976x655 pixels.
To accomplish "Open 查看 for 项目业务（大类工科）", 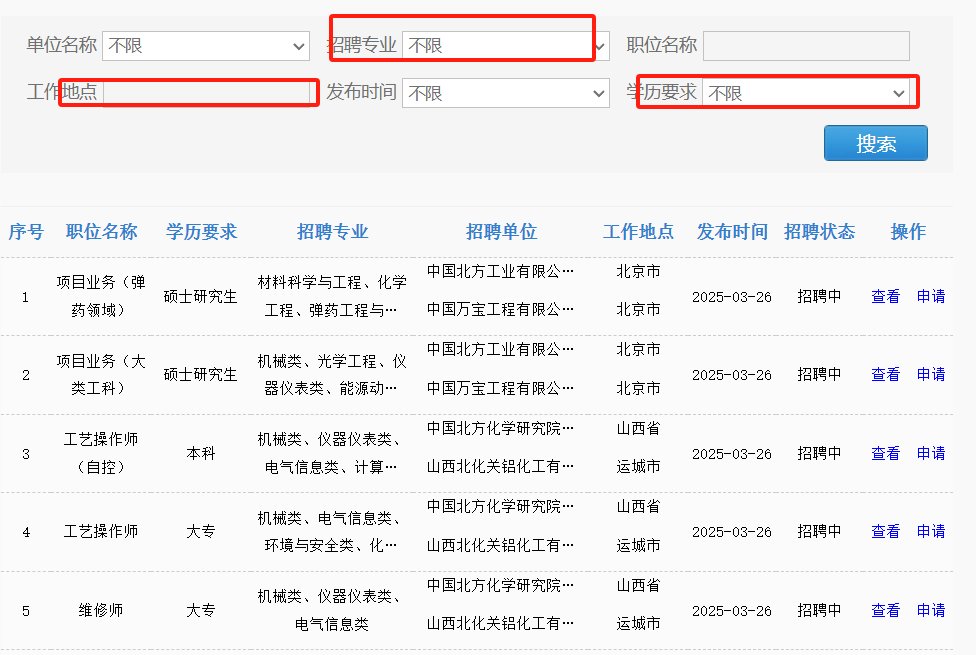I will point(884,374).
